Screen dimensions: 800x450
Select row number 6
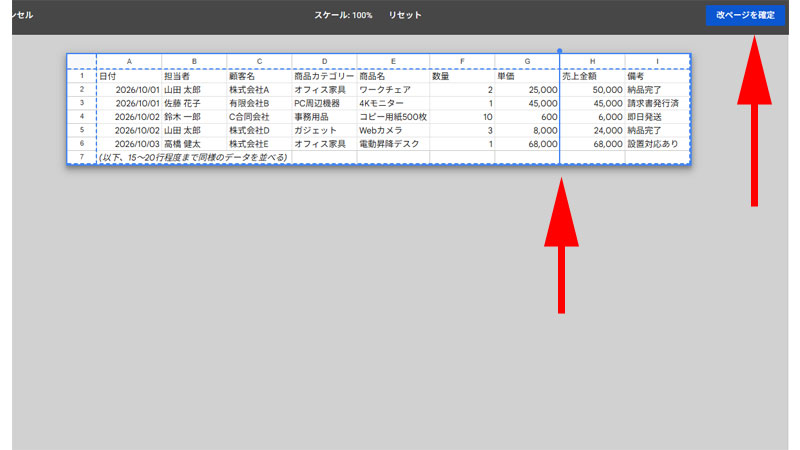82,144
